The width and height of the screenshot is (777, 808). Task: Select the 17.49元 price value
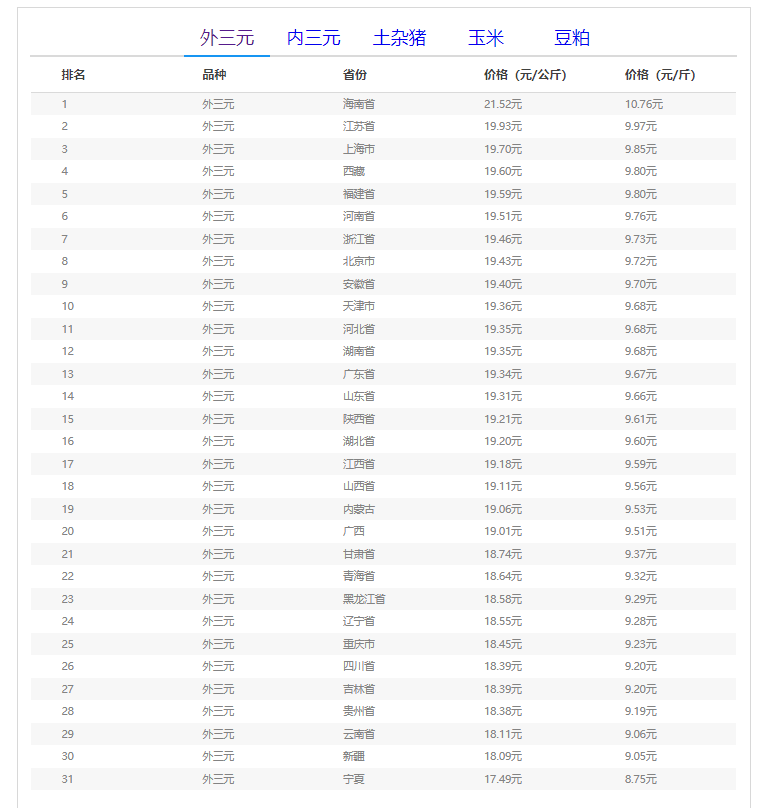pyautogui.click(x=503, y=779)
